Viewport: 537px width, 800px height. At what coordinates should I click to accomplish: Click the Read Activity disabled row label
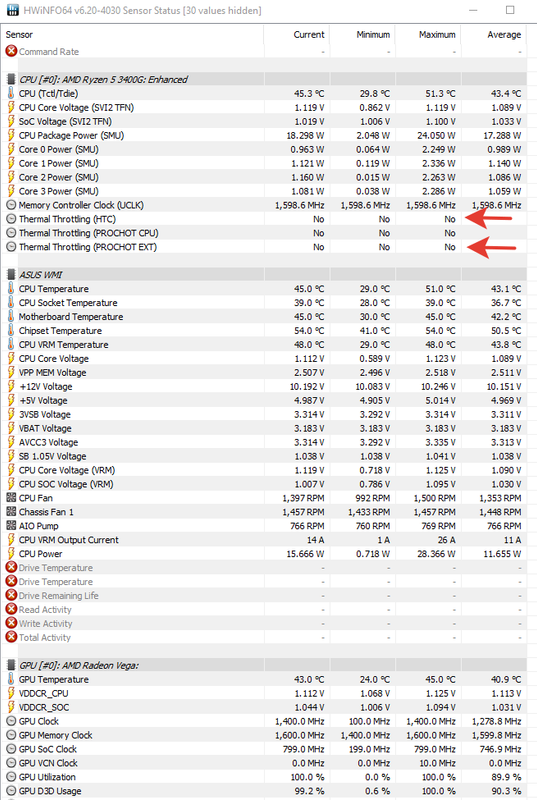[45, 609]
